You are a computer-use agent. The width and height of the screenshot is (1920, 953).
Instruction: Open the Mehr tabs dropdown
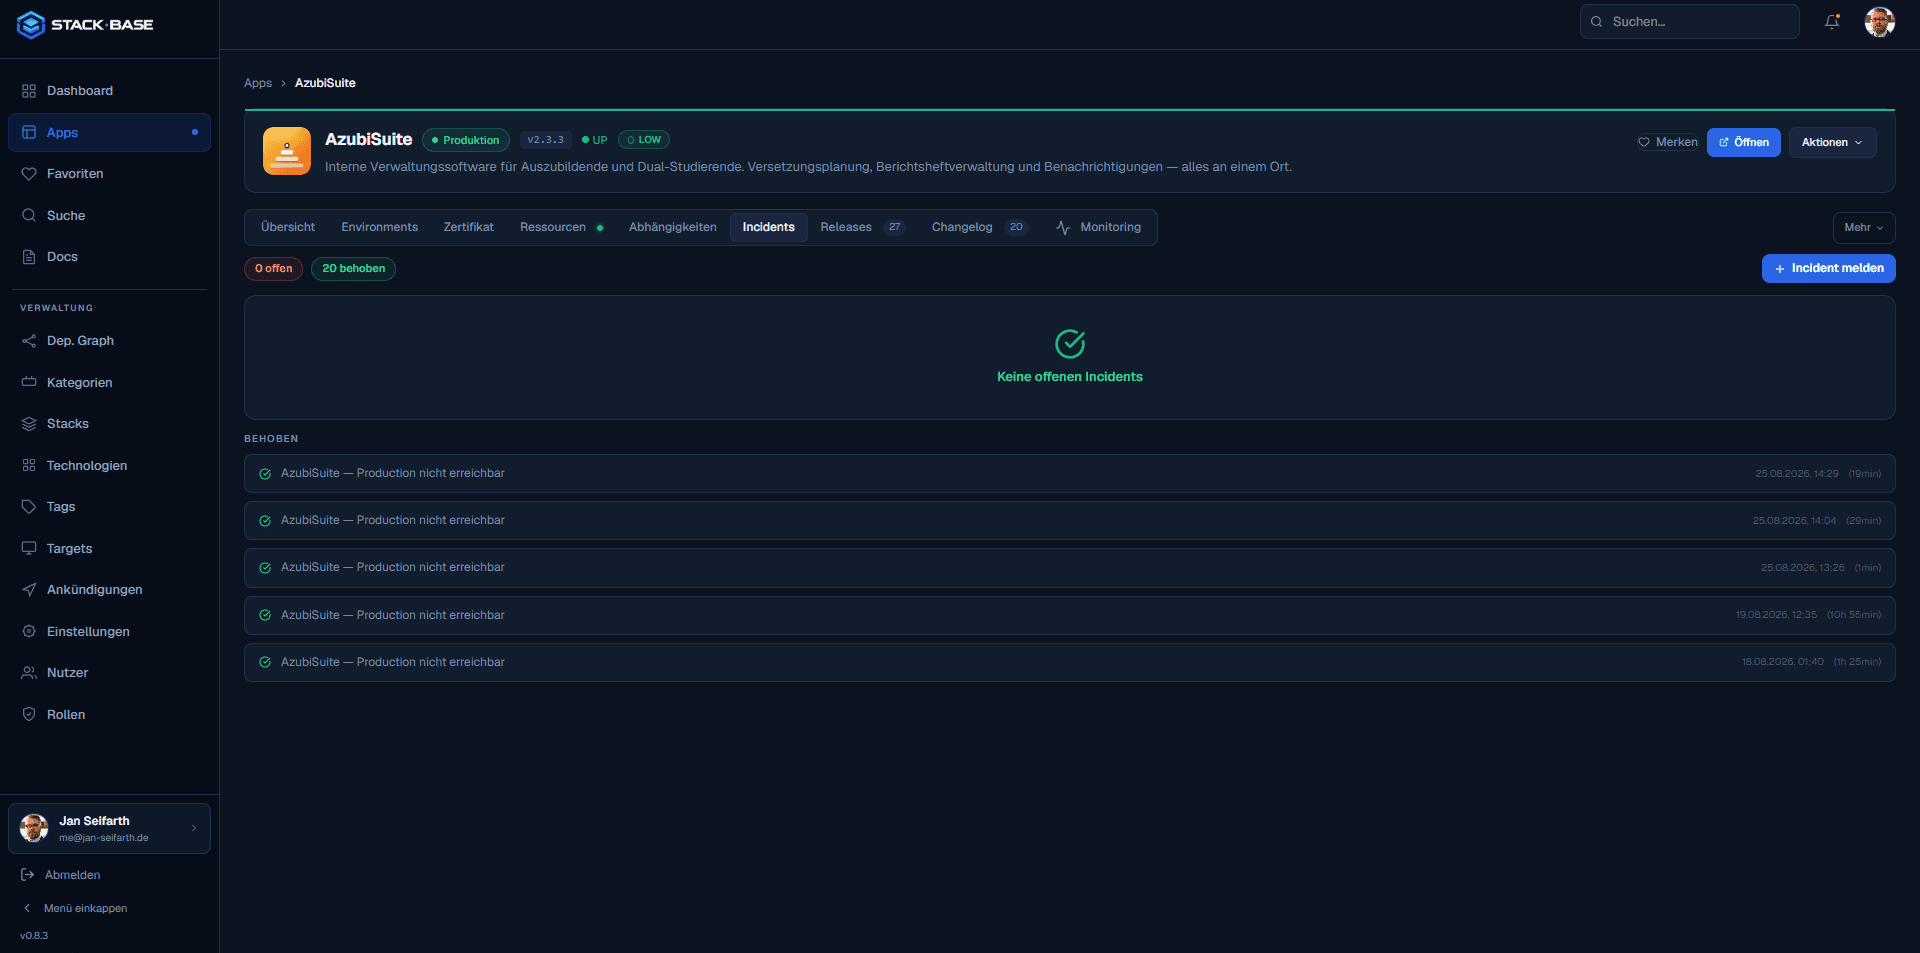coord(1863,228)
